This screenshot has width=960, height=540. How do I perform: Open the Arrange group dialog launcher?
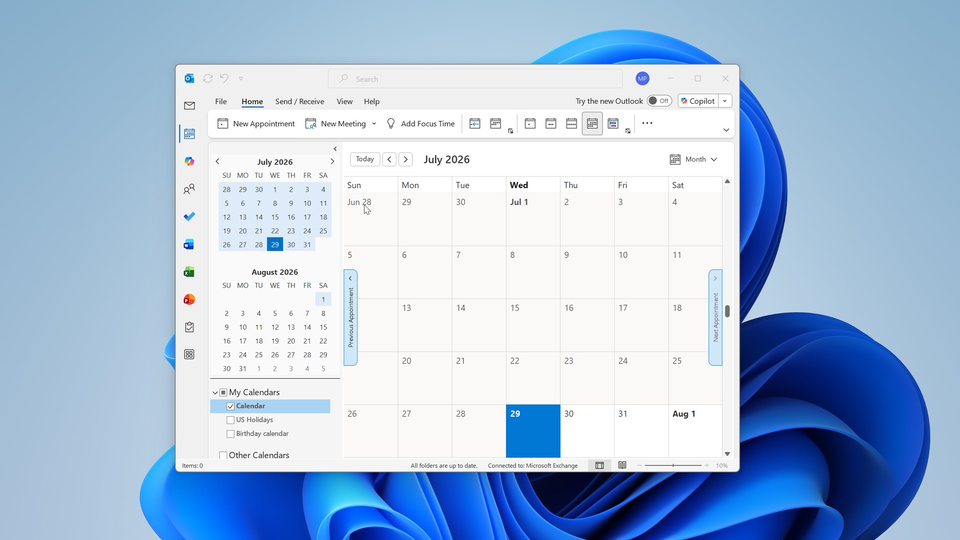[x=628, y=131]
